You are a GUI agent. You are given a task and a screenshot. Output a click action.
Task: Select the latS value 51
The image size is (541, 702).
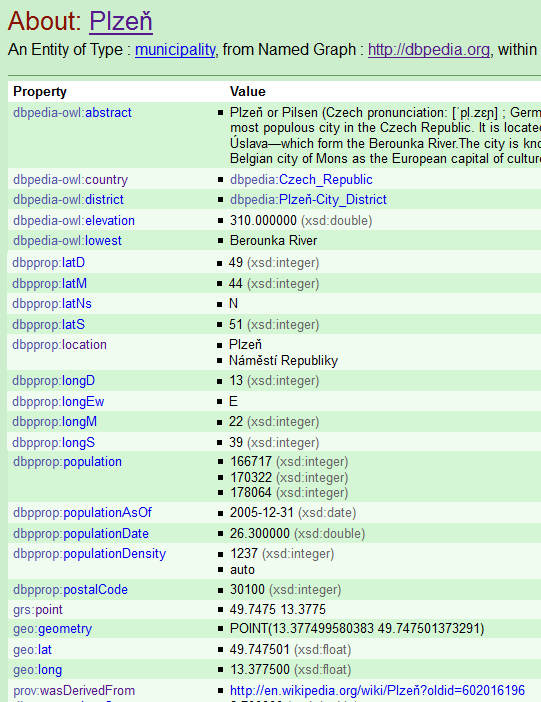pos(236,325)
